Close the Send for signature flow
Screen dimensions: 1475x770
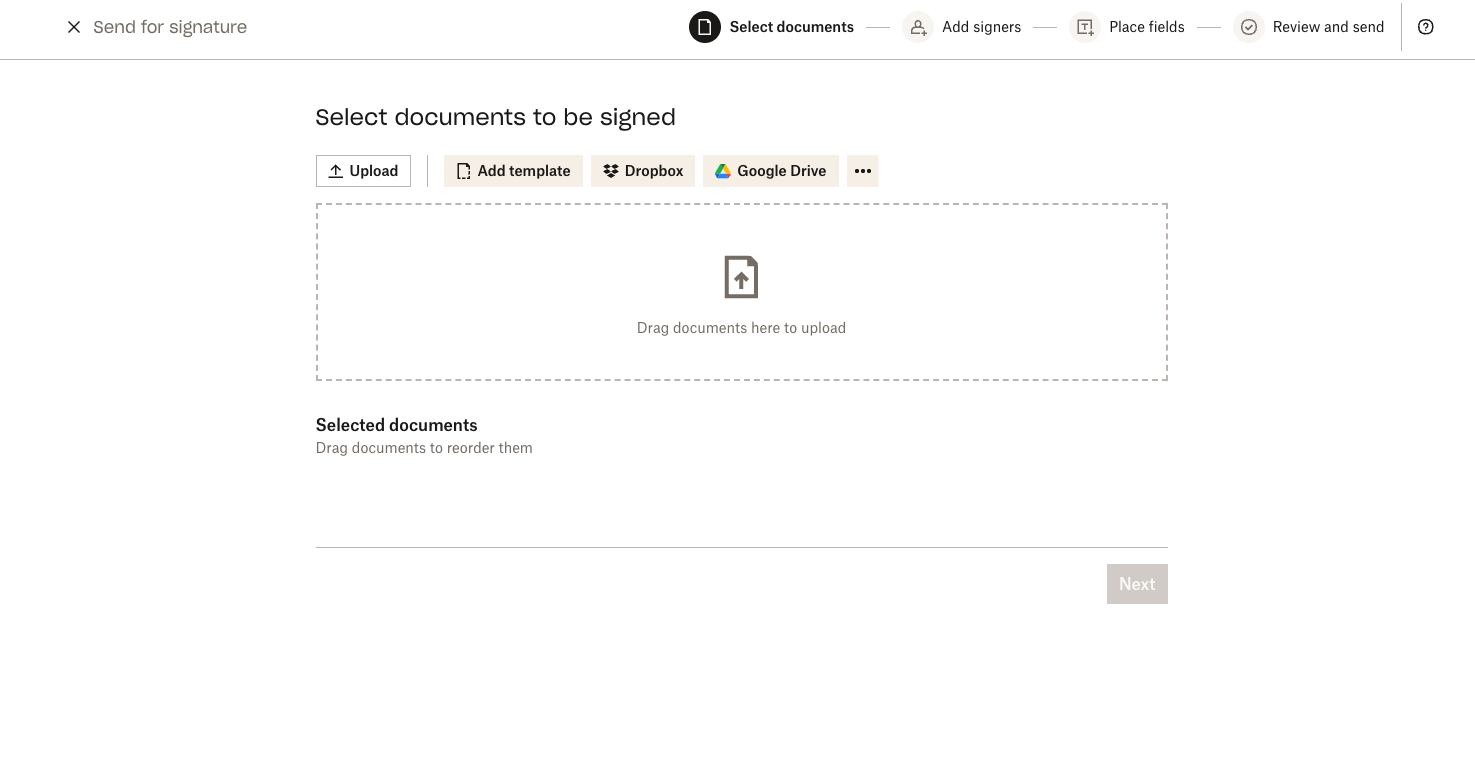[74, 27]
